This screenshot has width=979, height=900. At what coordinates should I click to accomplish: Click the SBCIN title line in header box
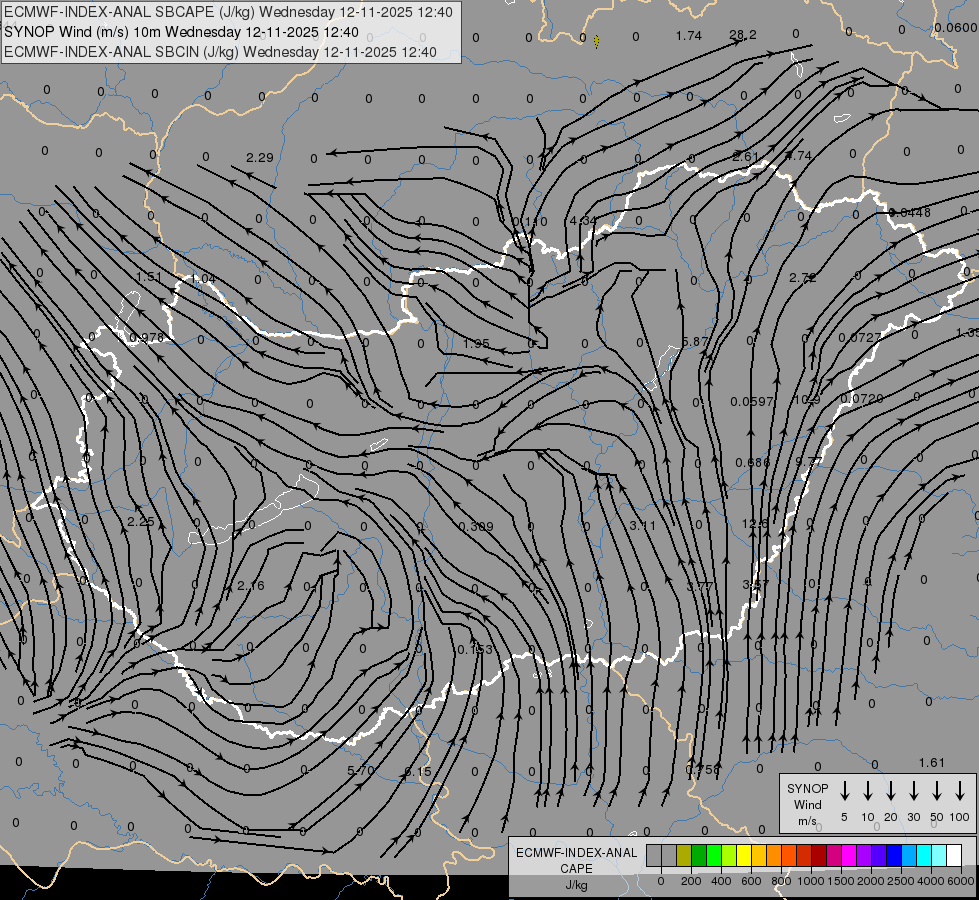coord(220,52)
